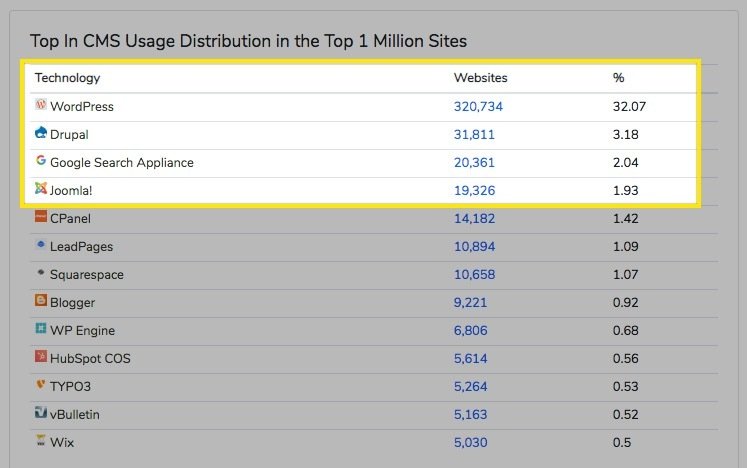The height and width of the screenshot is (468, 747).
Task: Click the HubSpot COS red icon
Action: (41, 356)
